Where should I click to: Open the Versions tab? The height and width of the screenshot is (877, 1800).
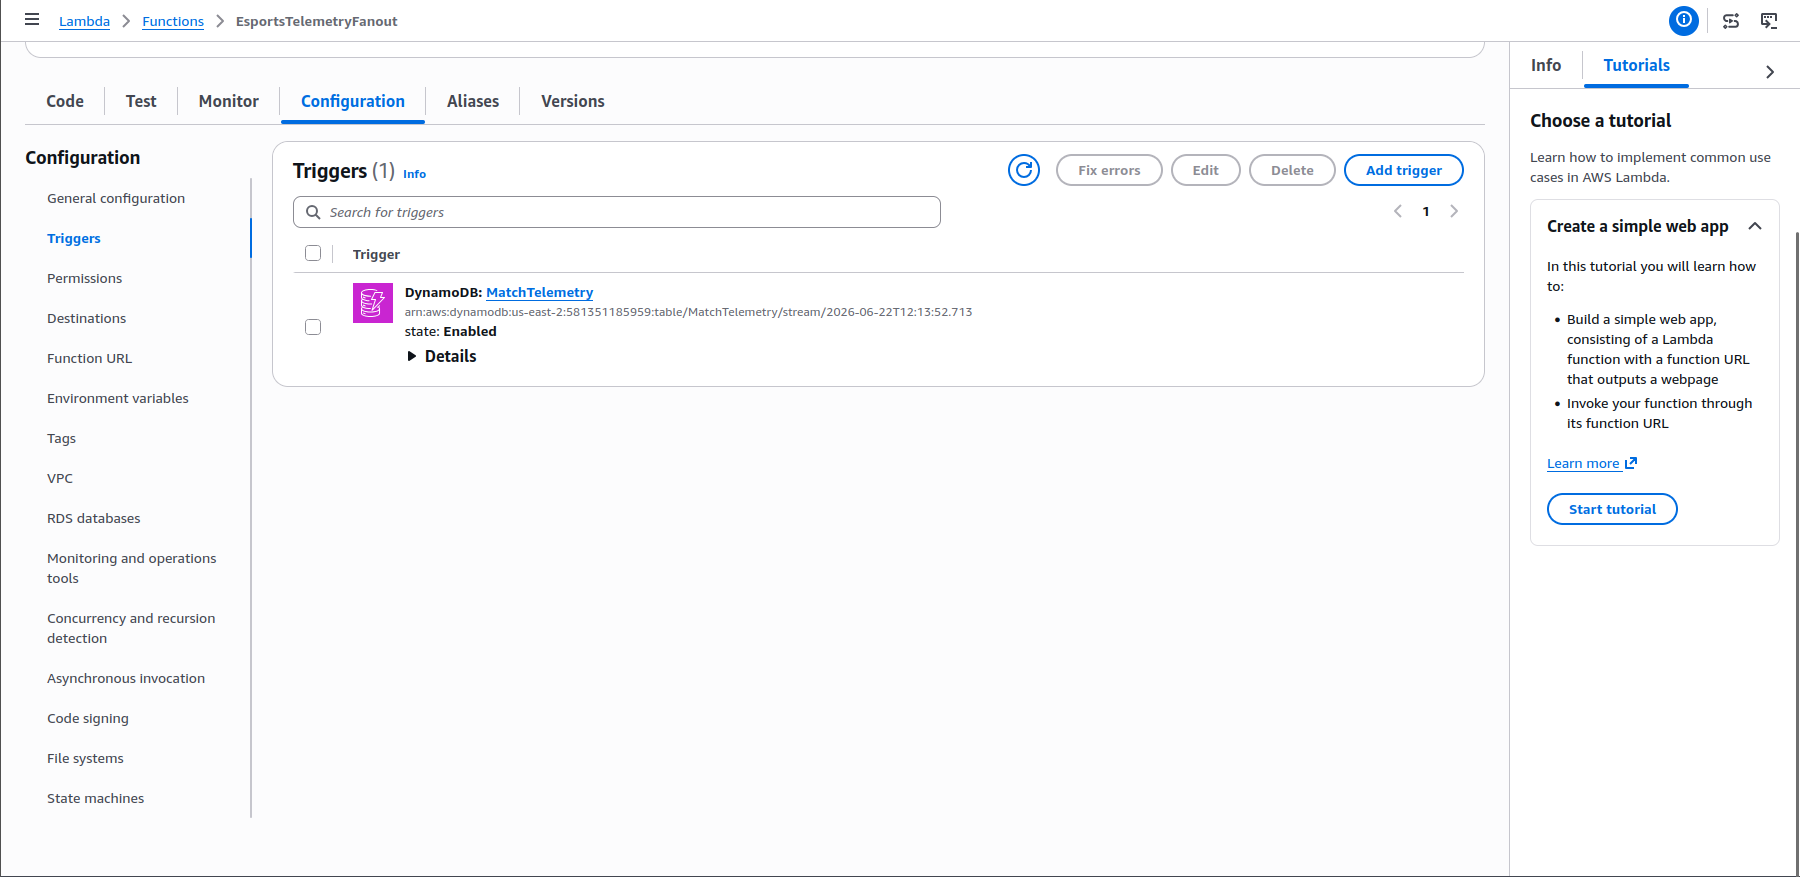click(x=573, y=101)
